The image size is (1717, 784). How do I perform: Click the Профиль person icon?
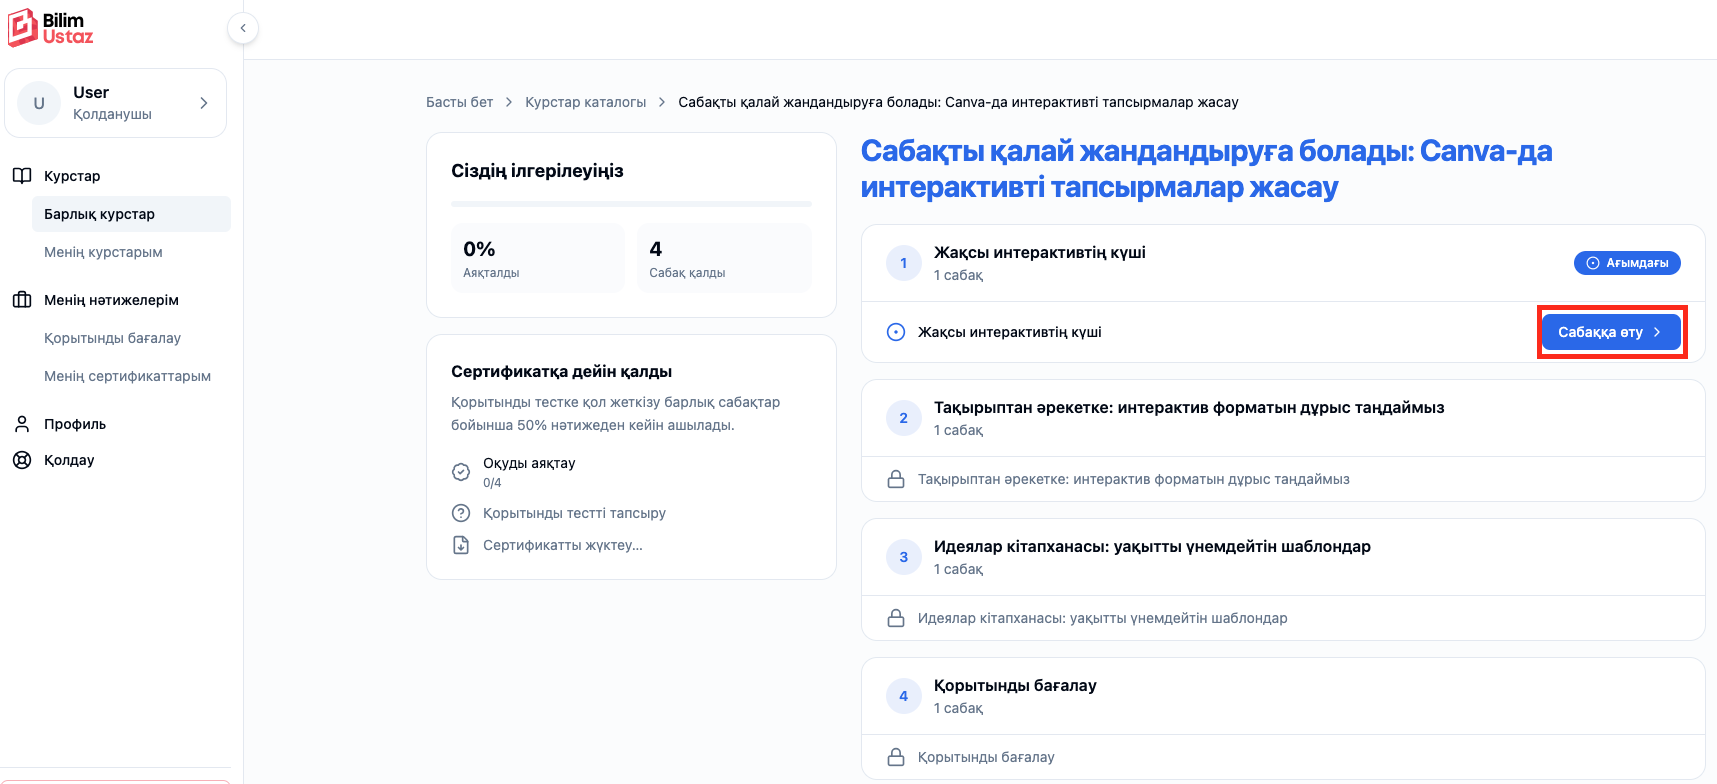point(22,424)
